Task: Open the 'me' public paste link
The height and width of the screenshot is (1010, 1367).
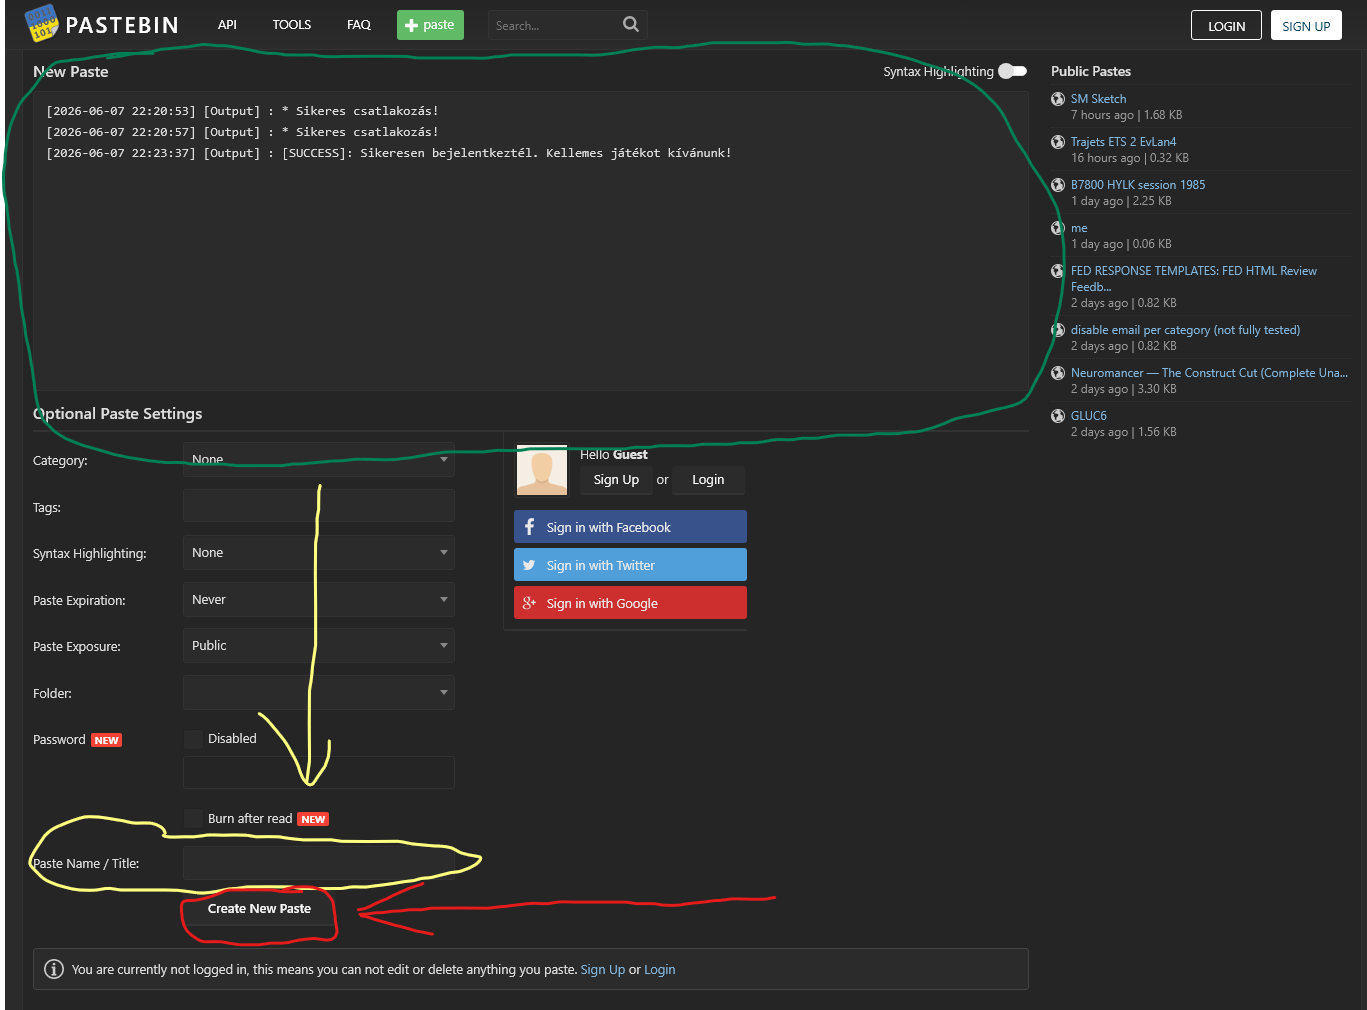Action: coord(1079,228)
